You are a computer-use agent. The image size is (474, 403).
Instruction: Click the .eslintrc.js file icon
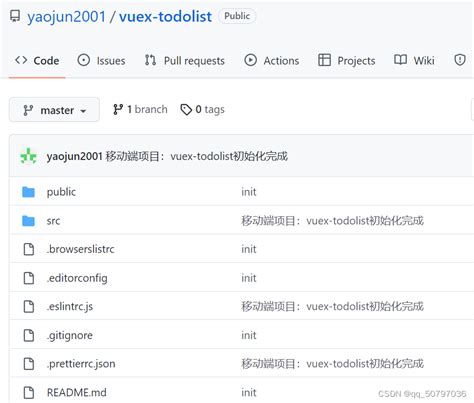click(29, 306)
